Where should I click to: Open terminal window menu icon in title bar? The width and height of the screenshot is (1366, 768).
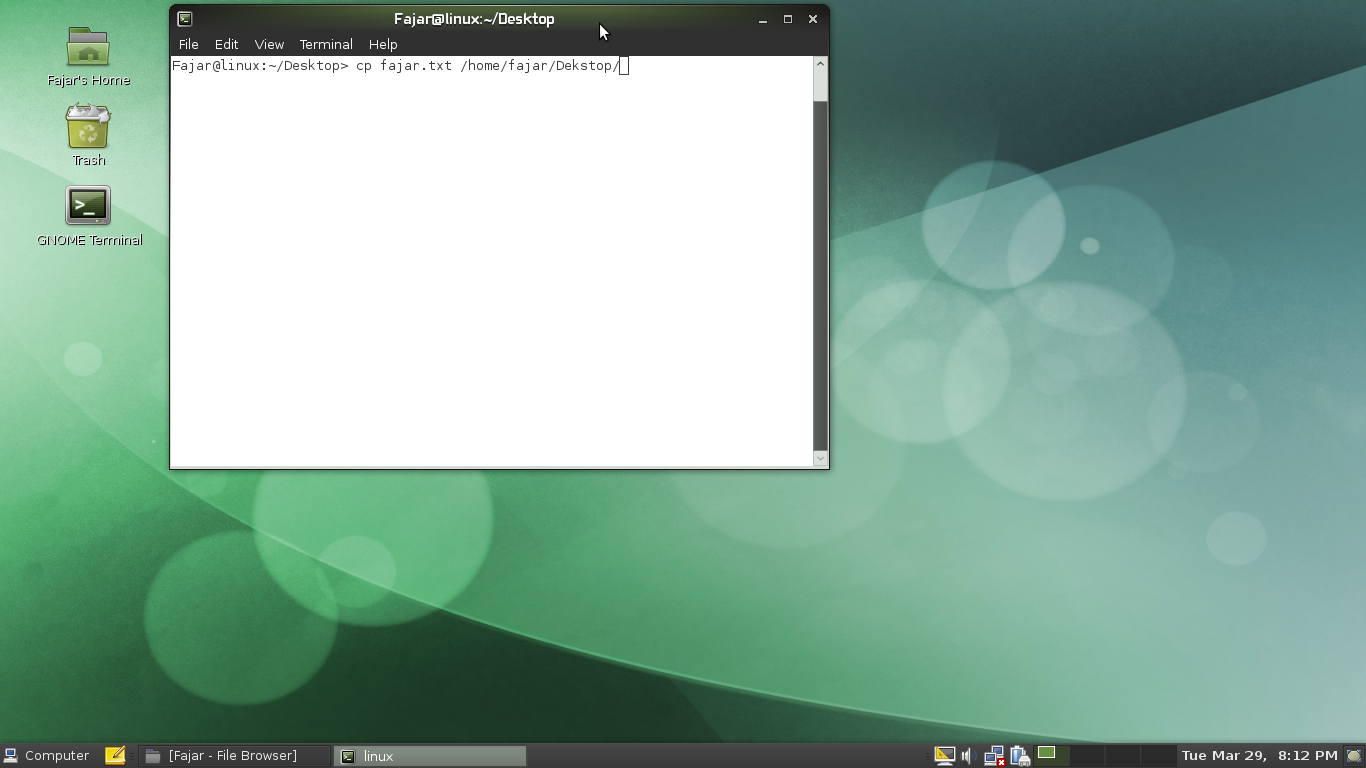[185, 18]
